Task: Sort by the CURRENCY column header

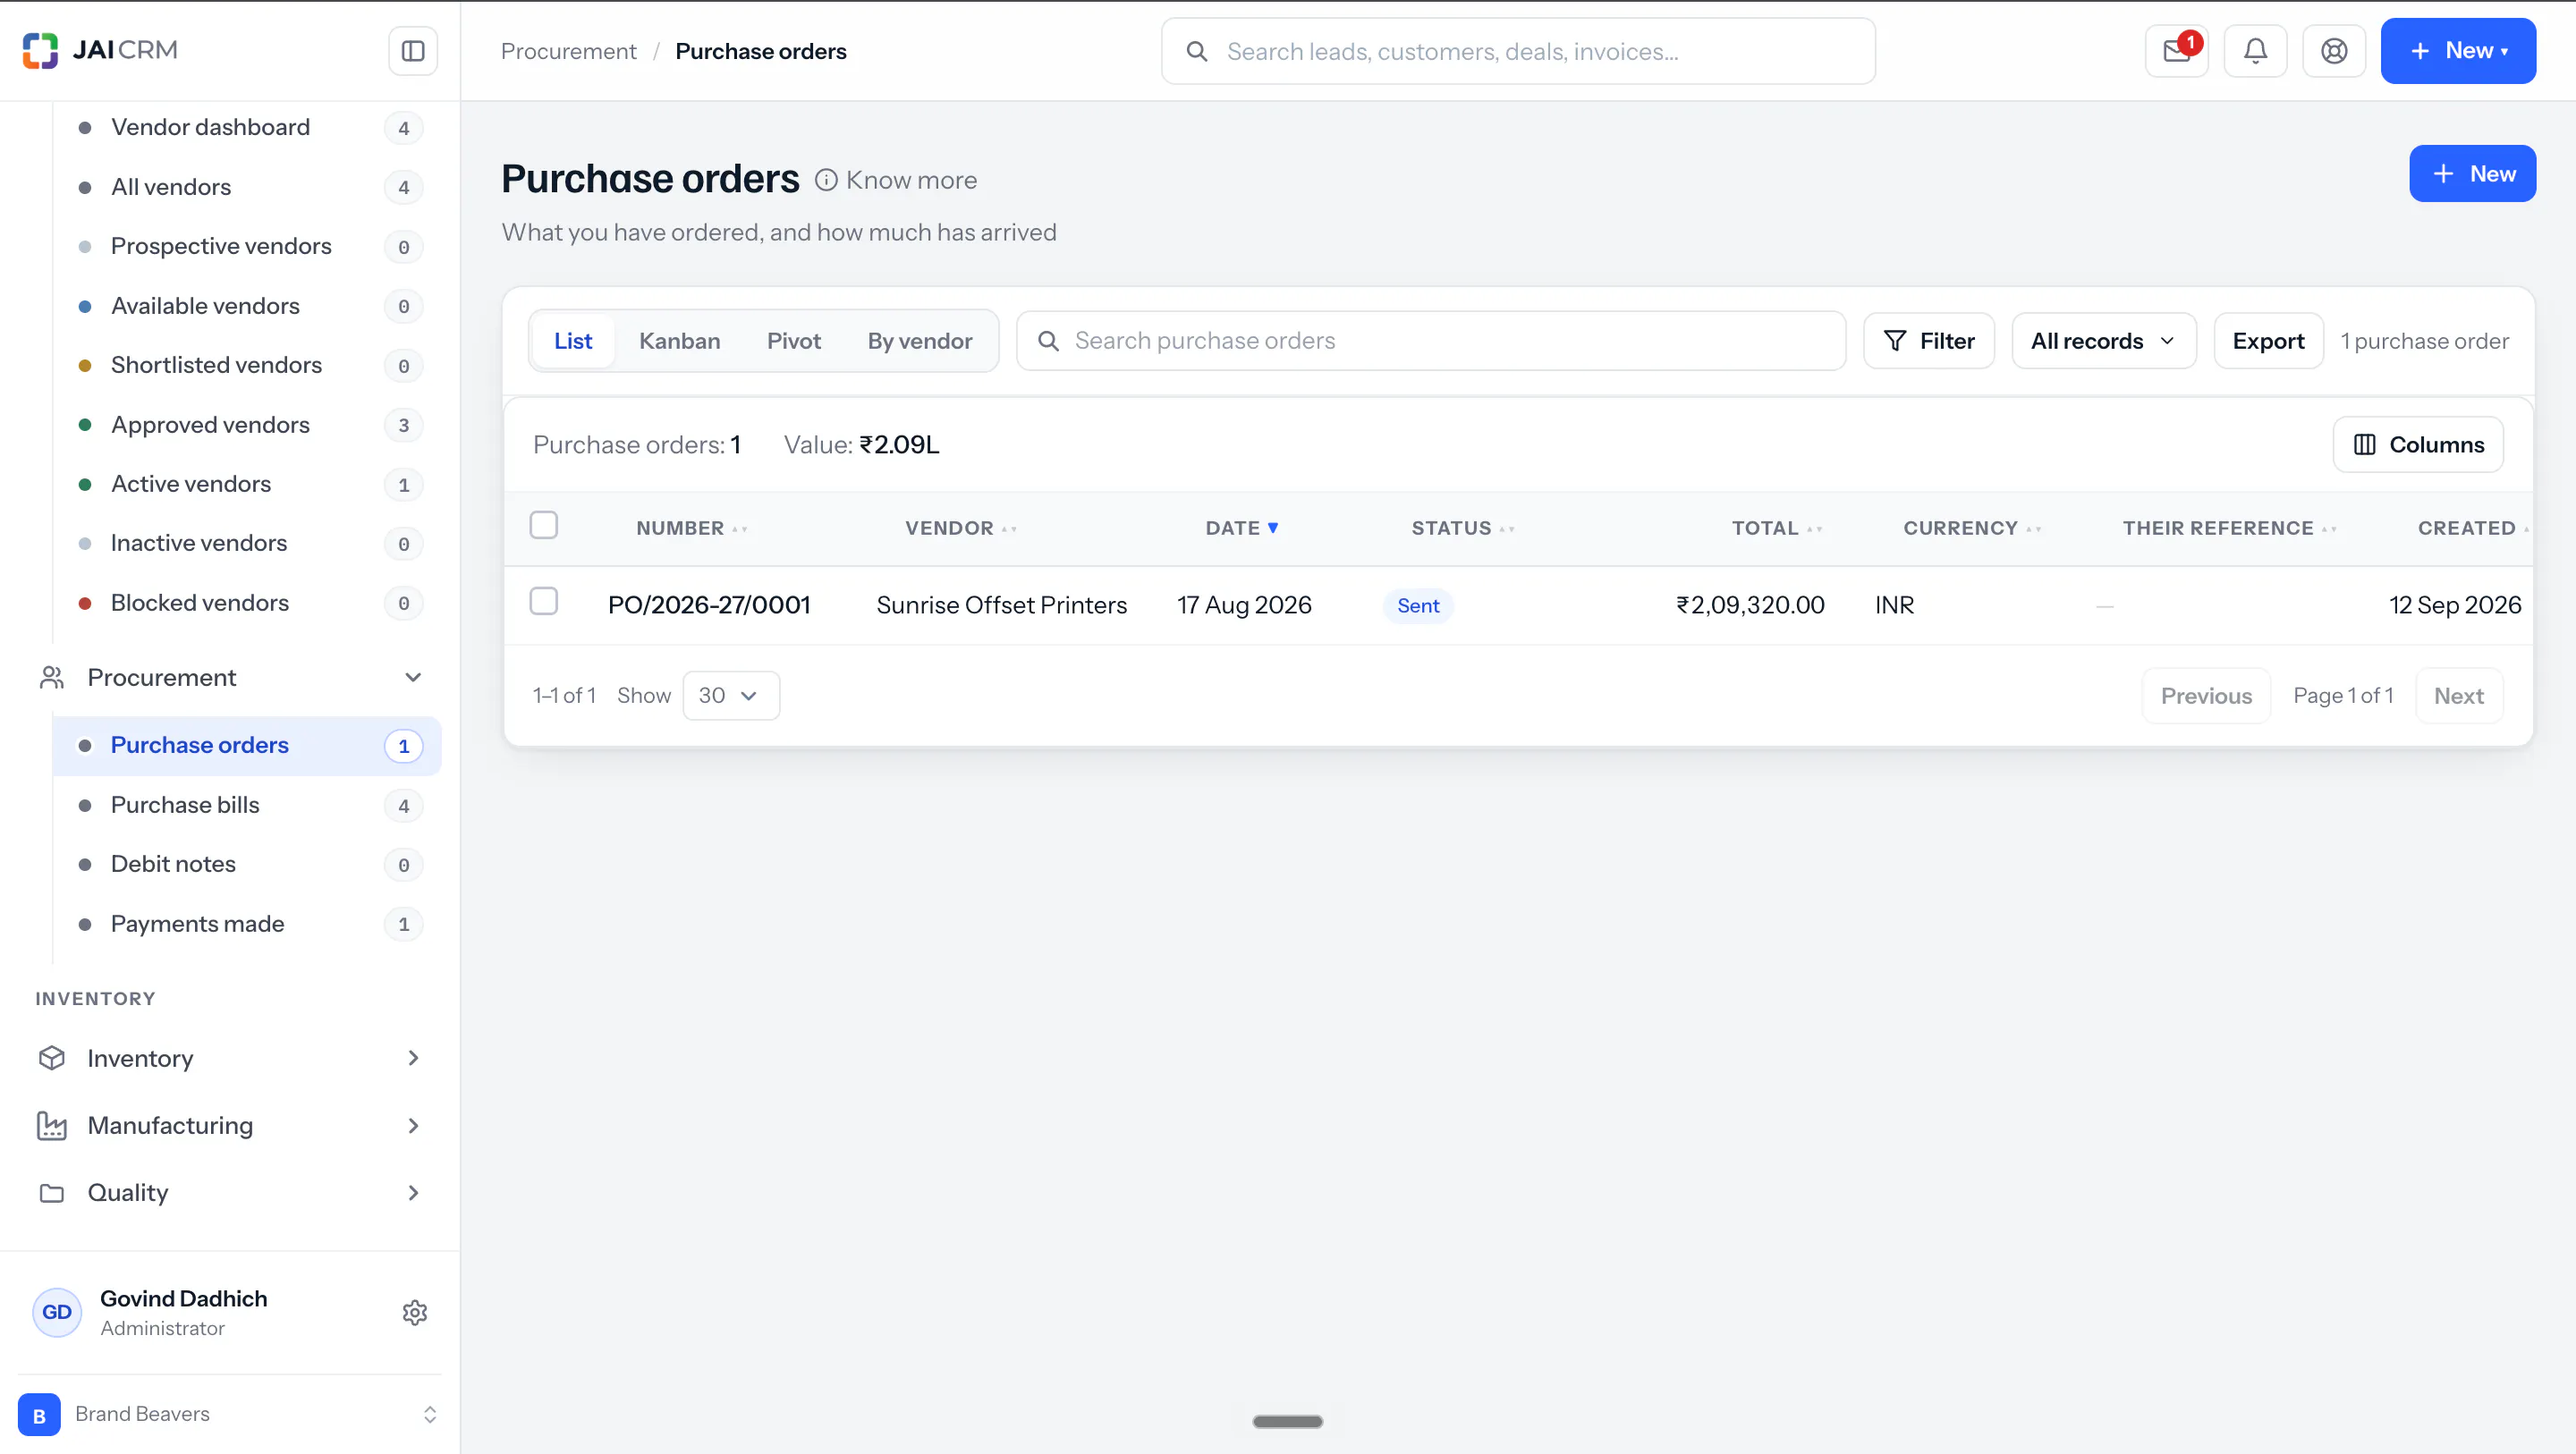Action: pos(1972,528)
